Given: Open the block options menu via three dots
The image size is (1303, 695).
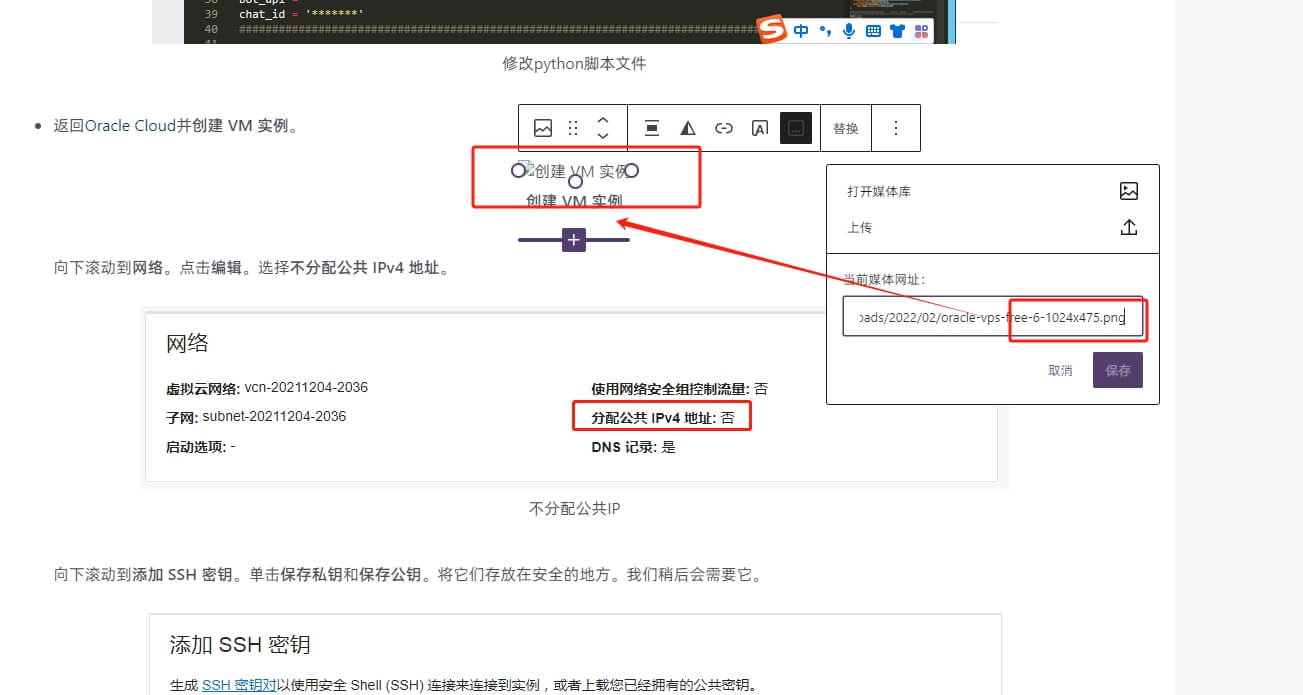Looking at the screenshot, I should pyautogui.click(x=896, y=127).
